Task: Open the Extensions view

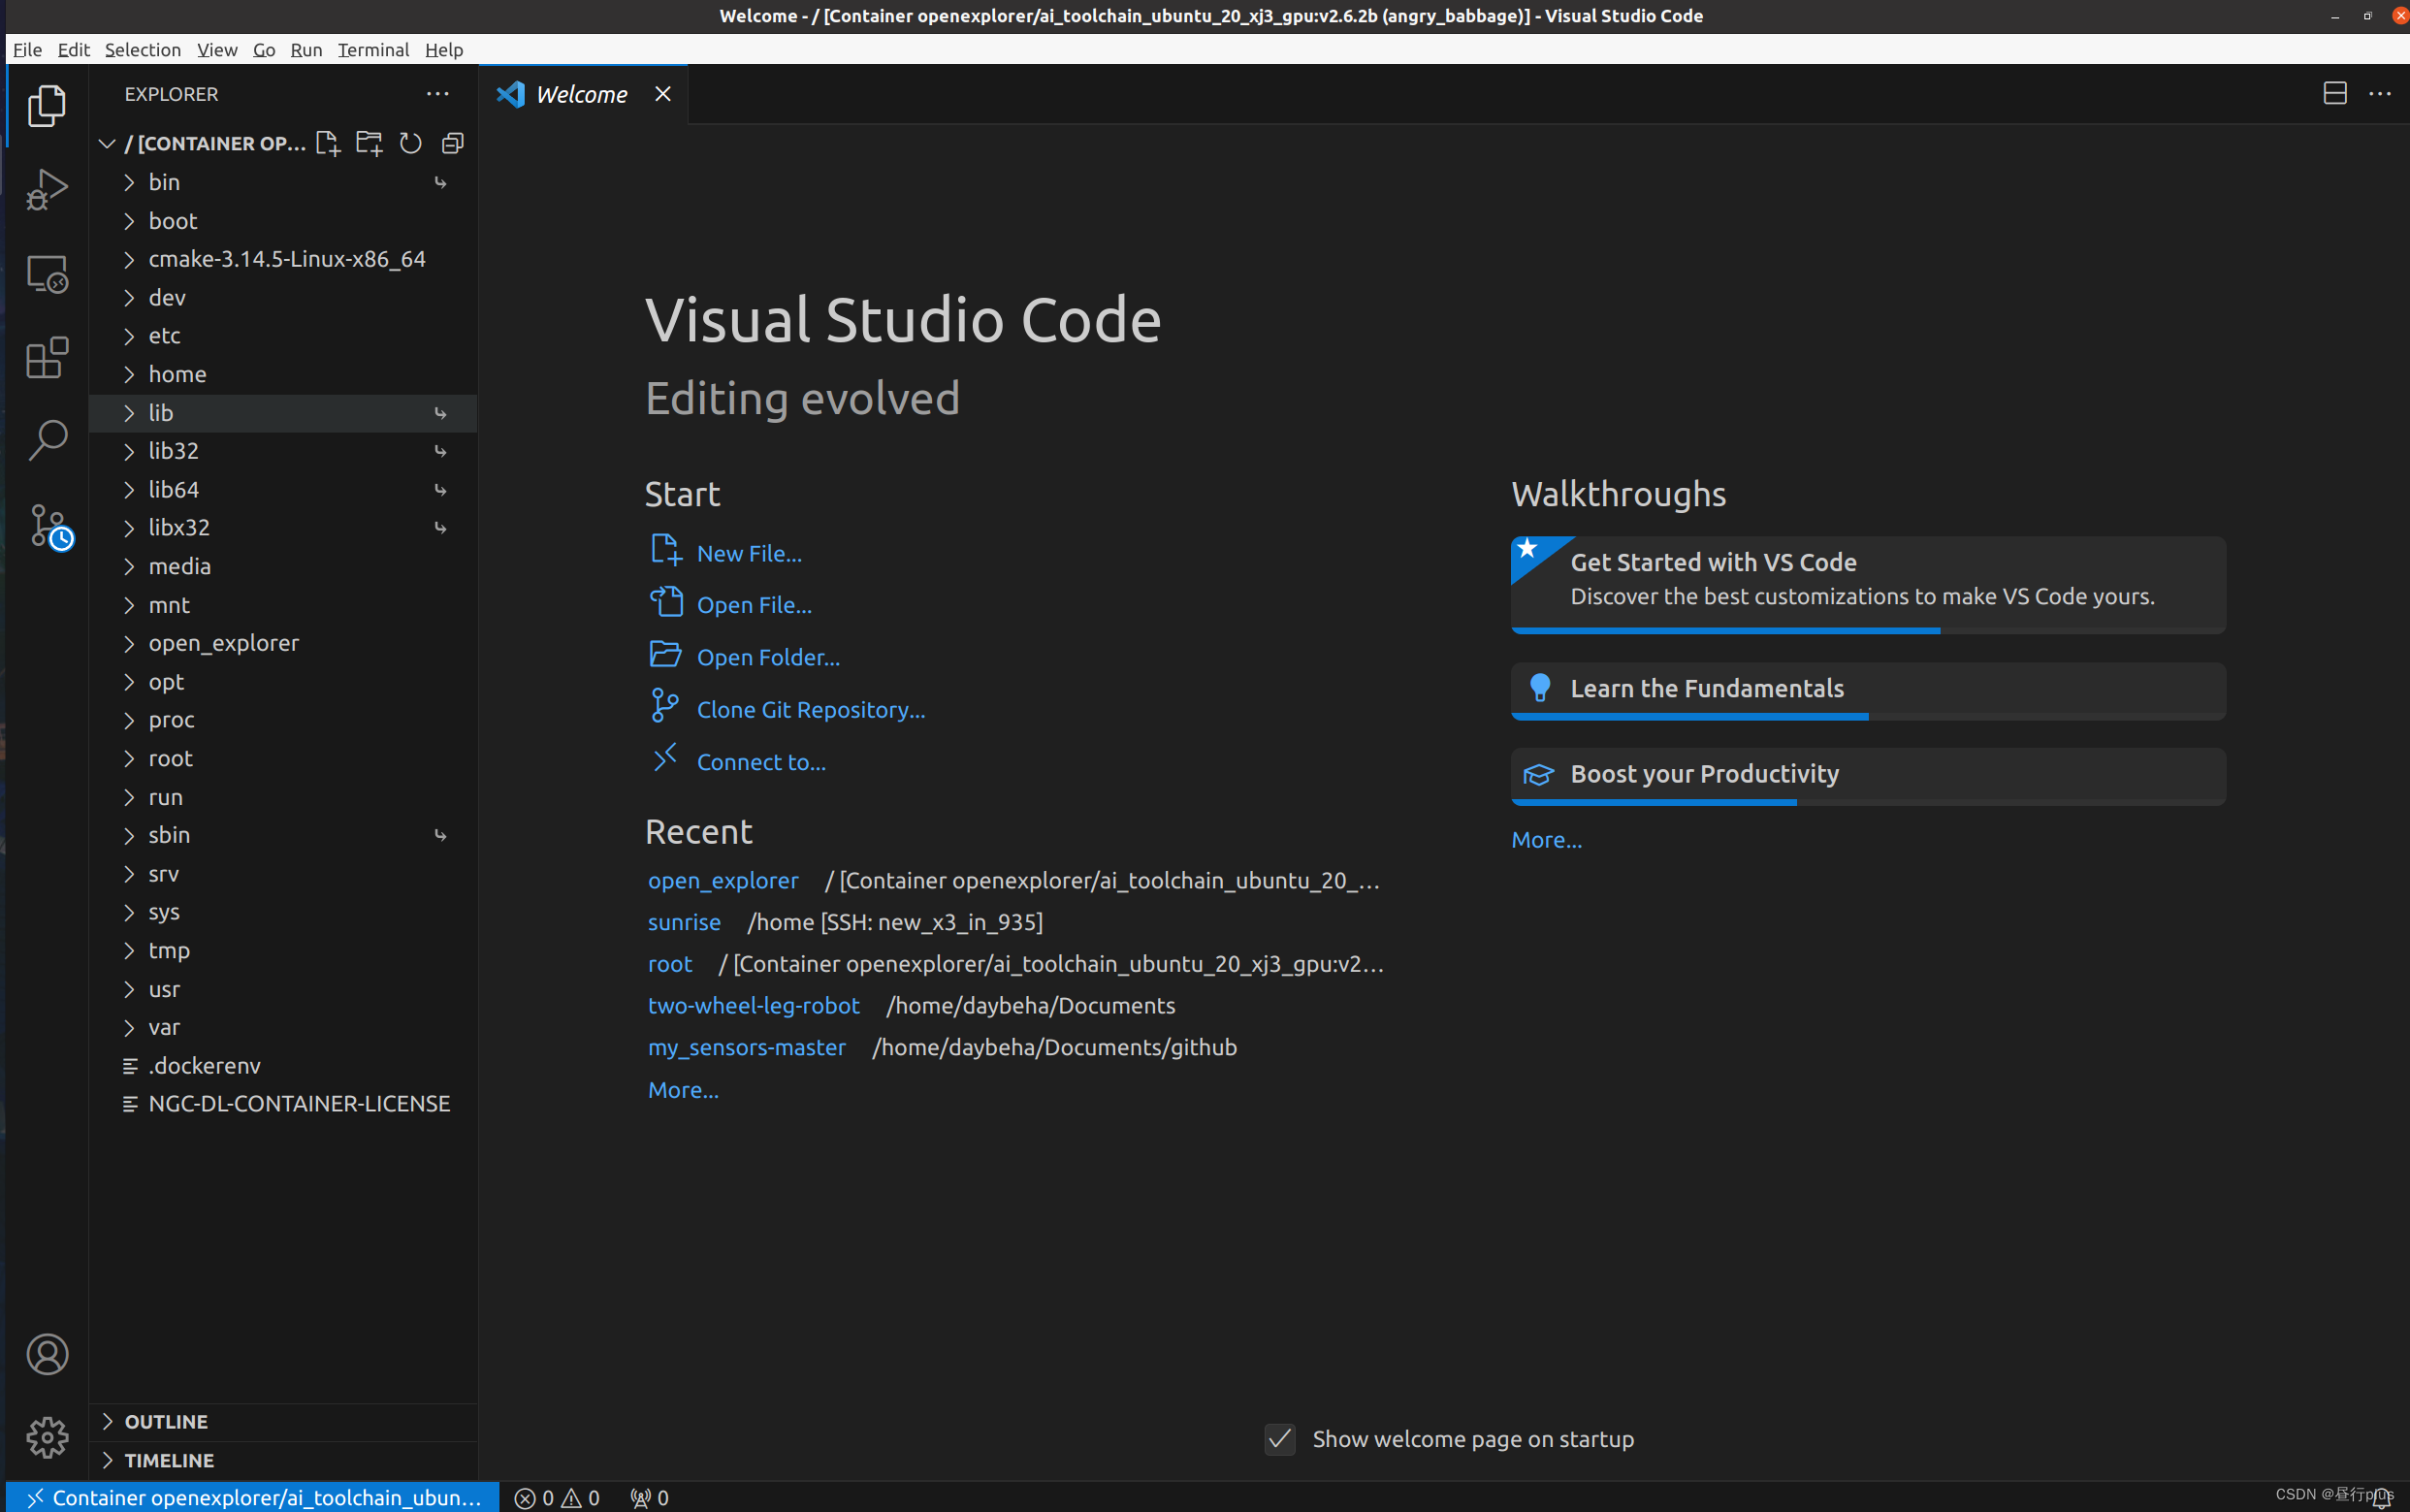Action: 47,357
